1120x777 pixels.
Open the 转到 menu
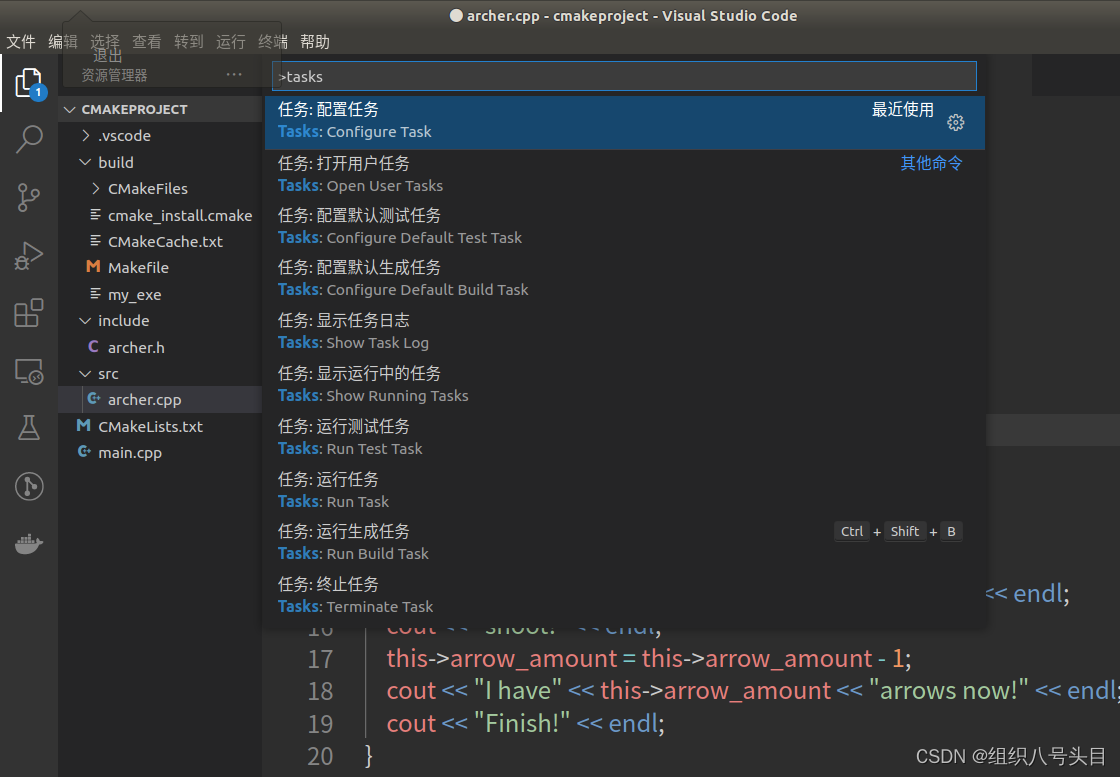tap(189, 41)
